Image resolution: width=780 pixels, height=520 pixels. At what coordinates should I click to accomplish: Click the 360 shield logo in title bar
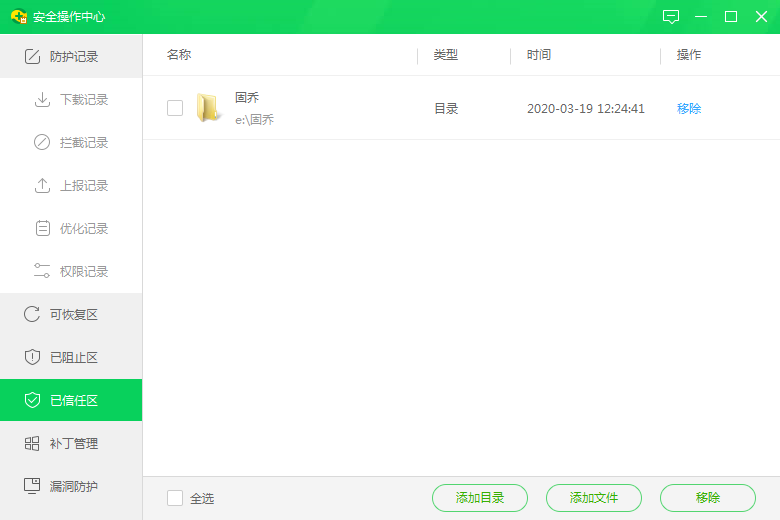[19, 16]
